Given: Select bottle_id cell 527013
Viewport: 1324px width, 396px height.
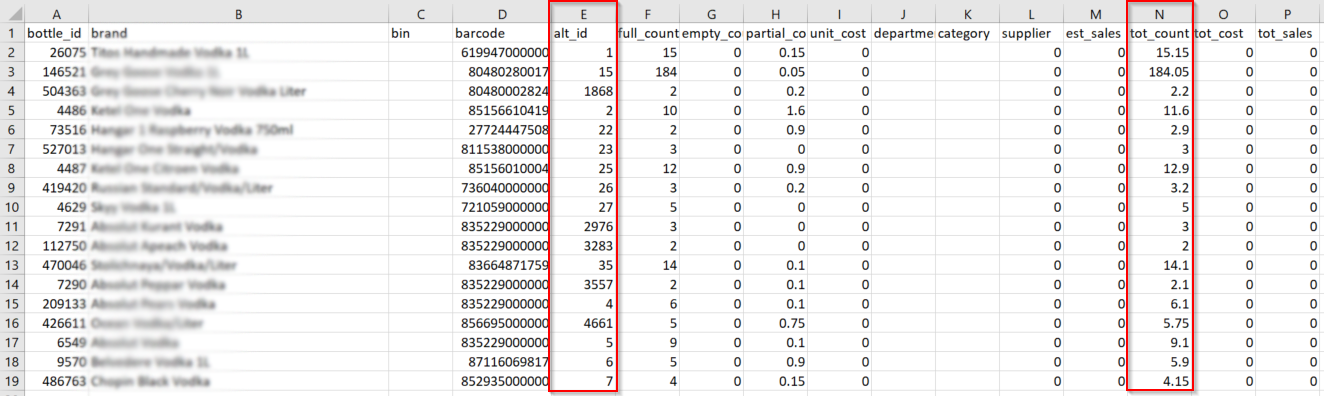Looking at the screenshot, I should tap(56, 149).
